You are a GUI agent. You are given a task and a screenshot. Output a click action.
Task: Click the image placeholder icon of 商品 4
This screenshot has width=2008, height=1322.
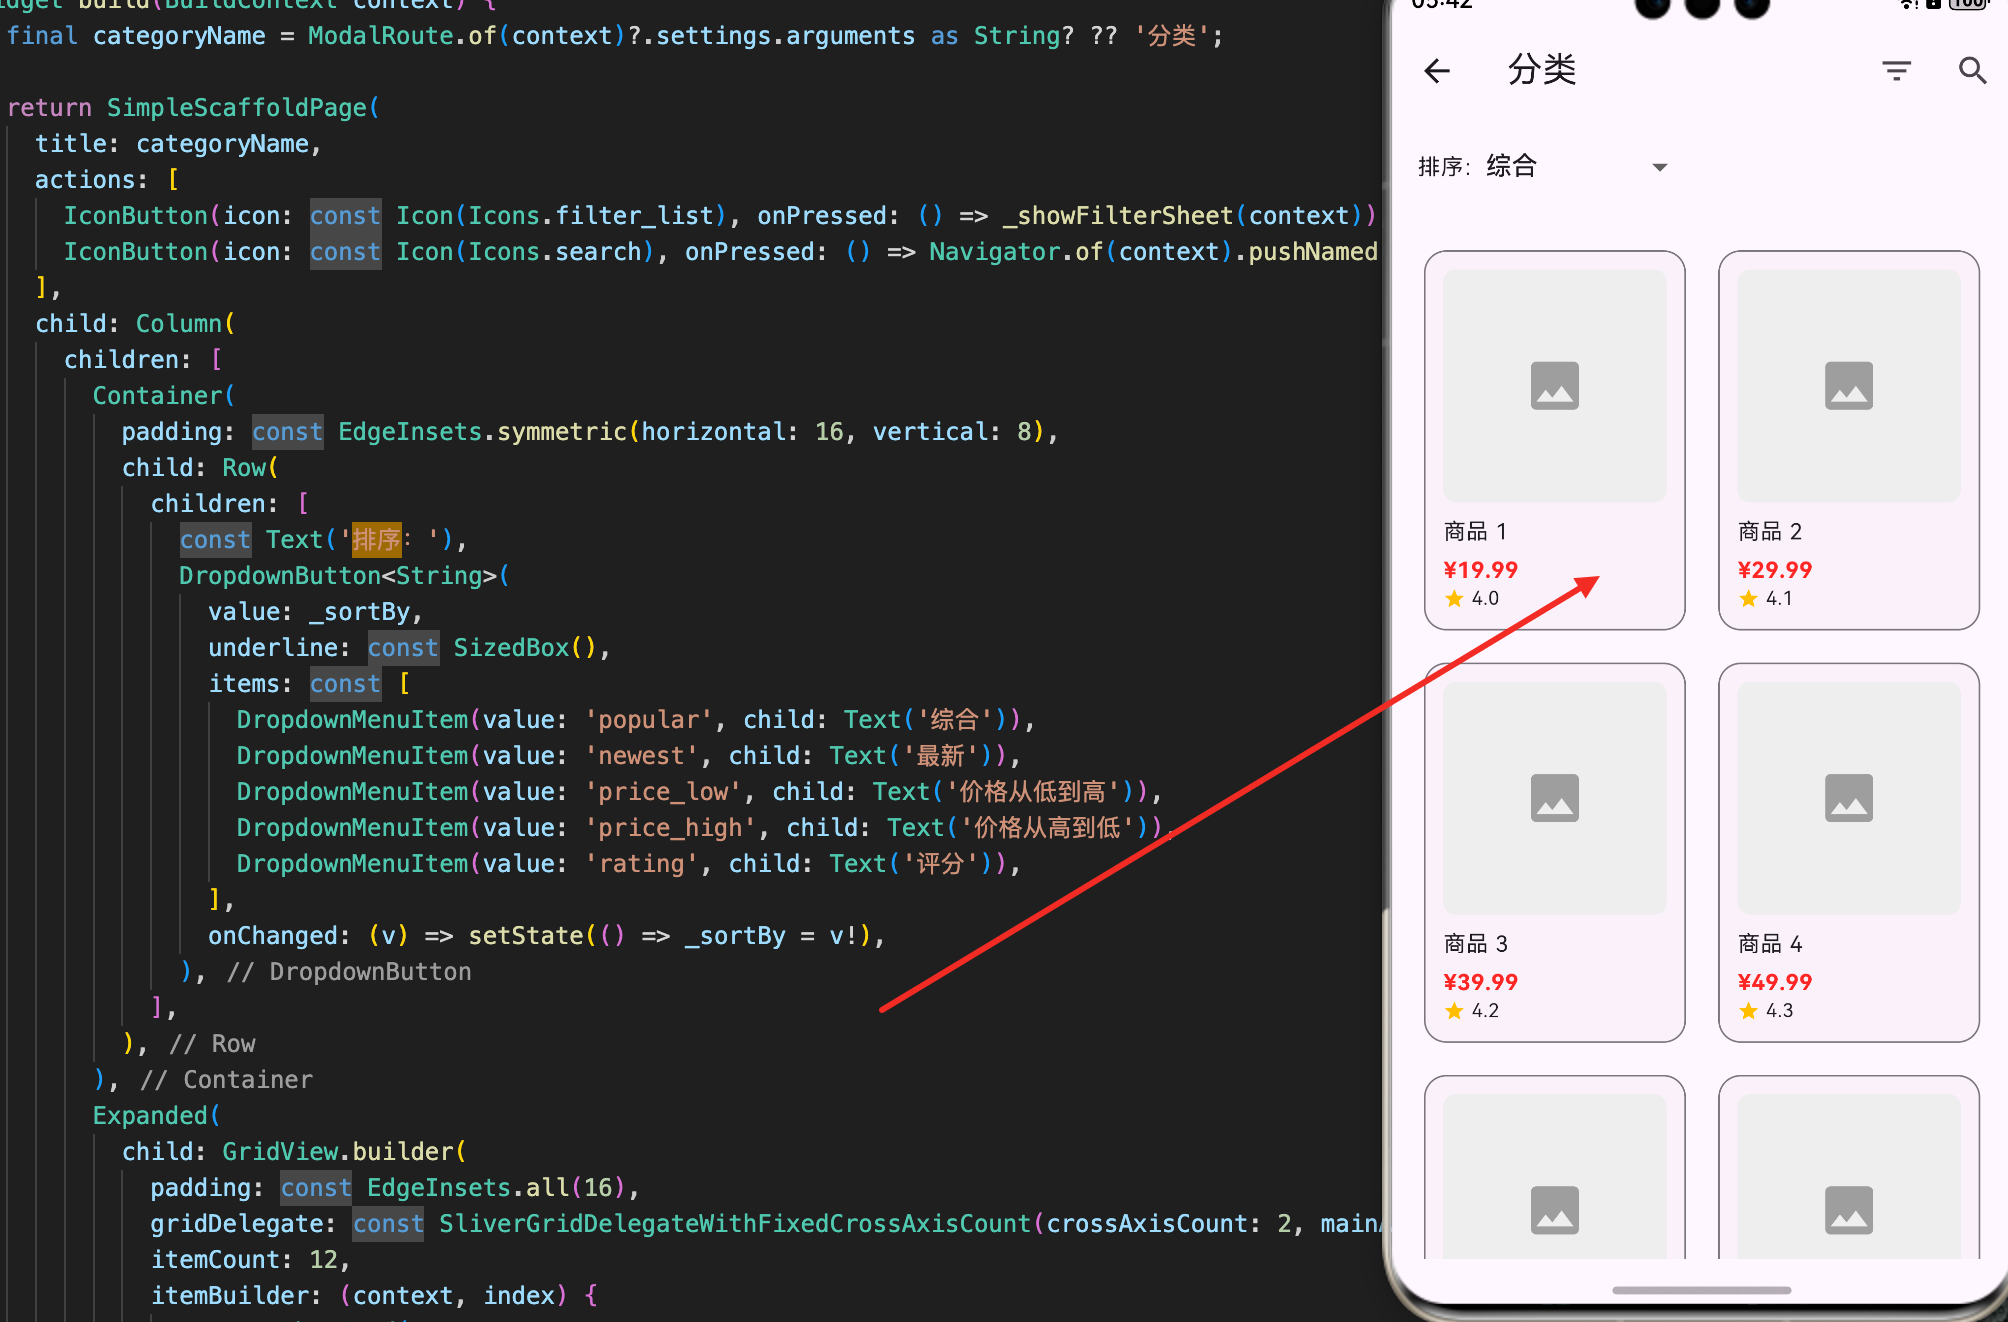point(1848,797)
